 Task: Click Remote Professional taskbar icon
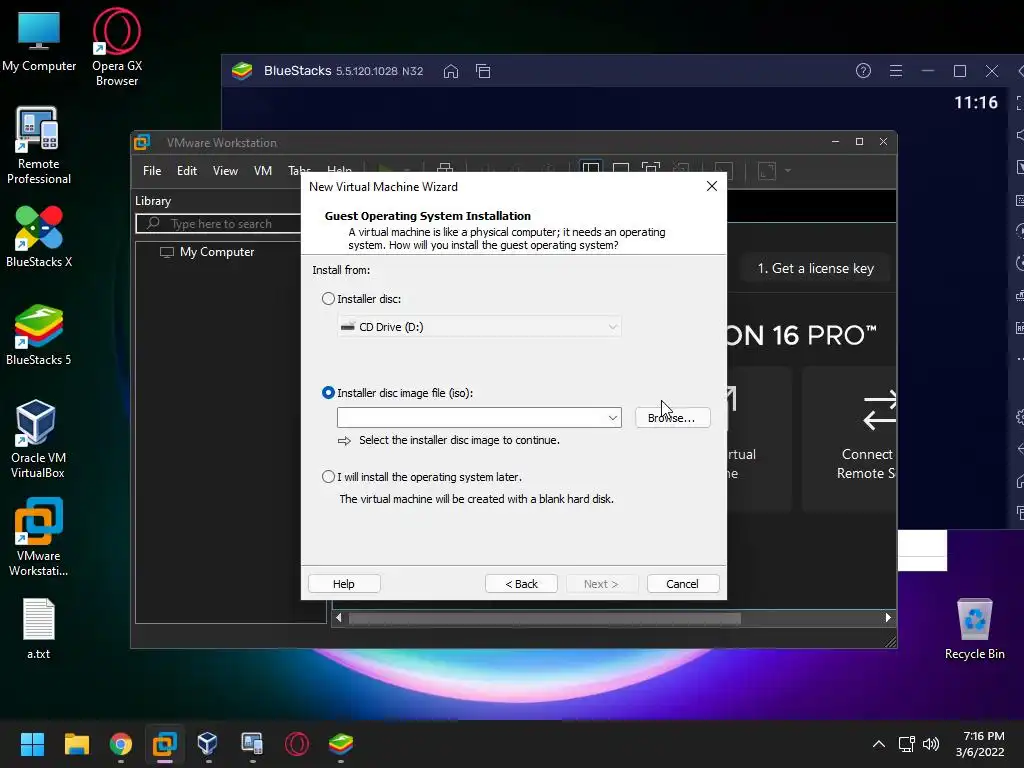pos(252,744)
